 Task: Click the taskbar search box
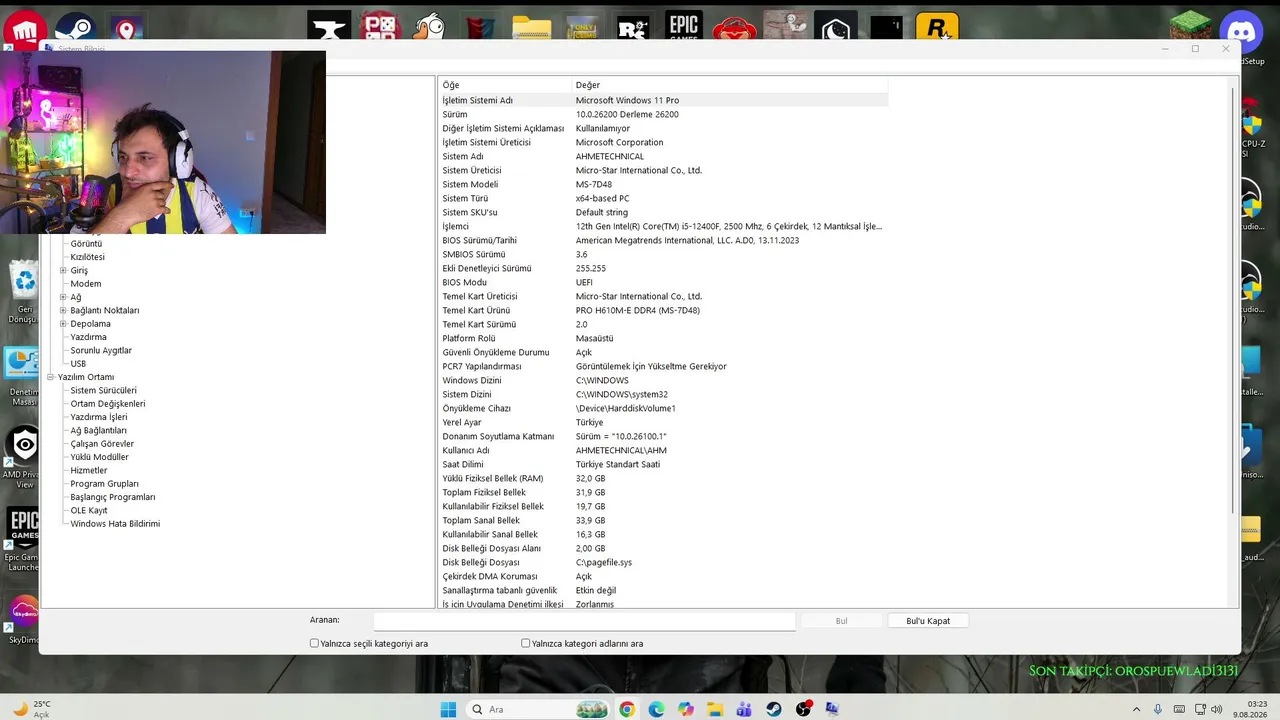539,709
